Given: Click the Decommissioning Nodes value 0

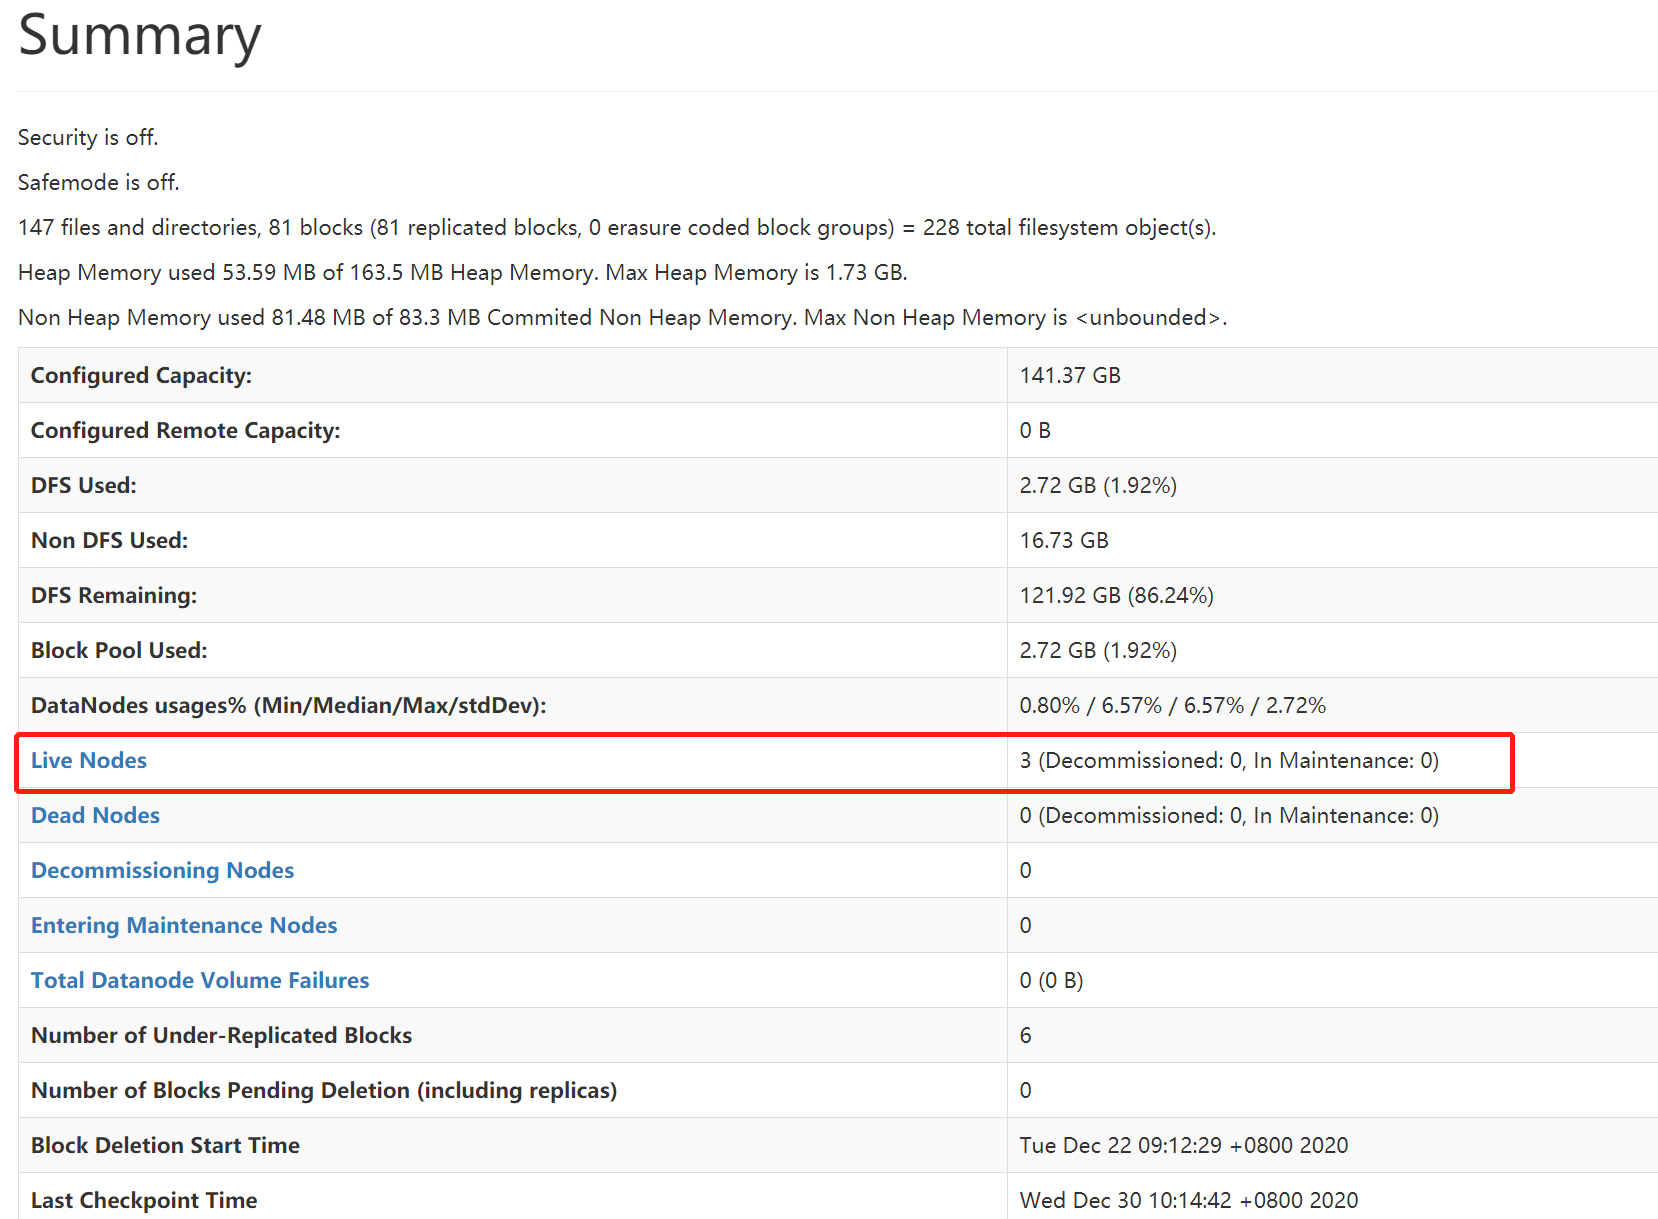Looking at the screenshot, I should (x=1026, y=870).
